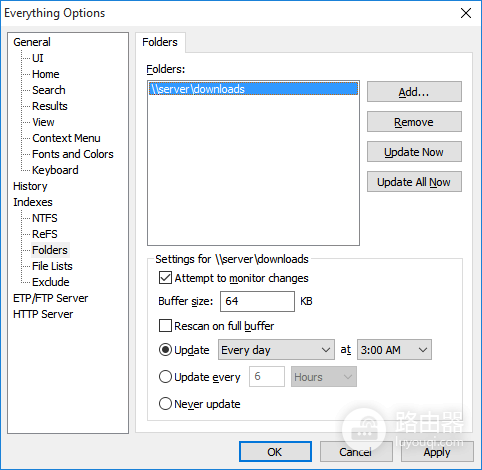The width and height of the screenshot is (482, 470).
Task: Open the Hours unit dropdown
Action: pos(324,377)
